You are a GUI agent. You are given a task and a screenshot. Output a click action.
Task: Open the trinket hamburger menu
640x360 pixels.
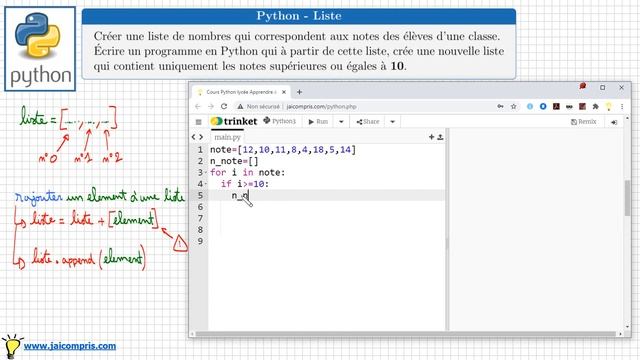point(198,122)
